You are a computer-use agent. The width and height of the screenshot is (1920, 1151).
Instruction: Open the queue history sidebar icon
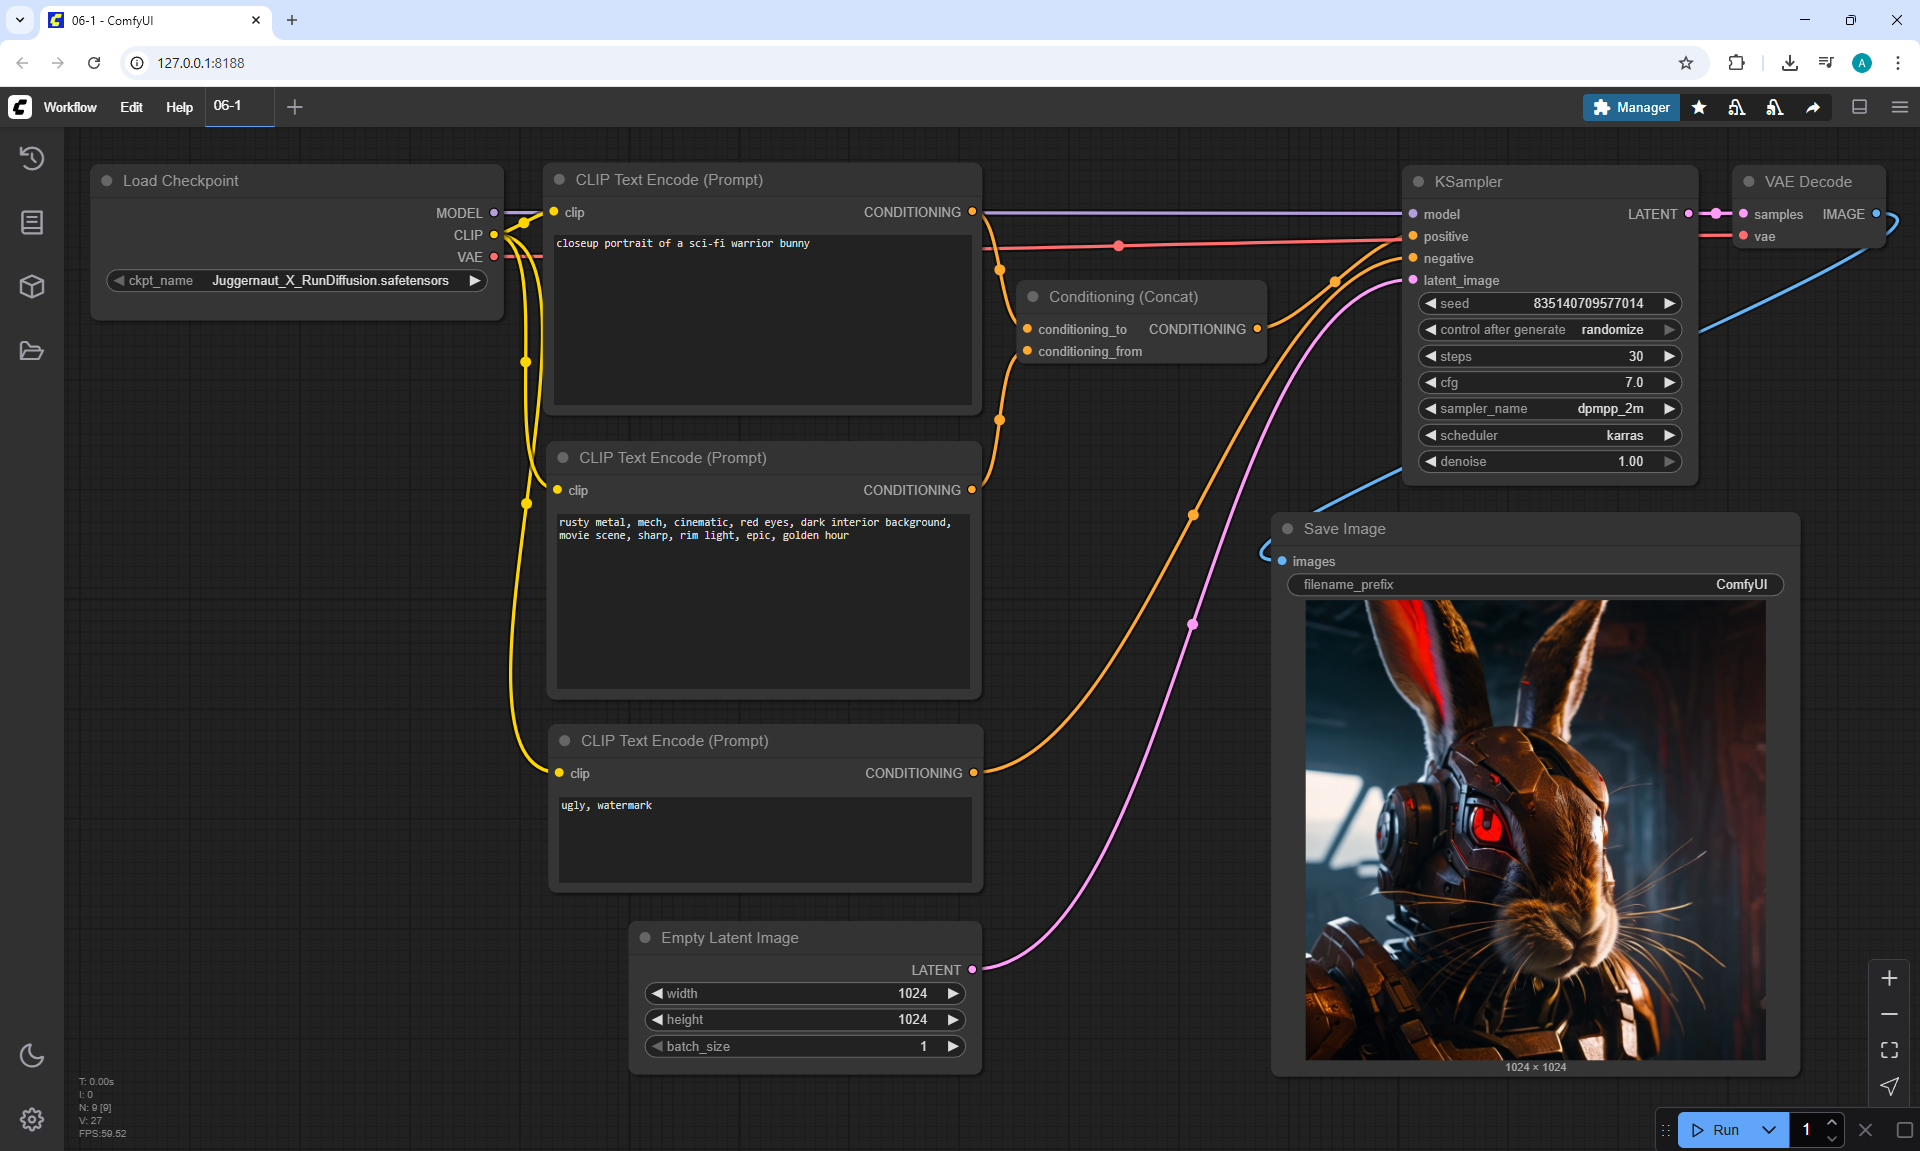pos(32,158)
